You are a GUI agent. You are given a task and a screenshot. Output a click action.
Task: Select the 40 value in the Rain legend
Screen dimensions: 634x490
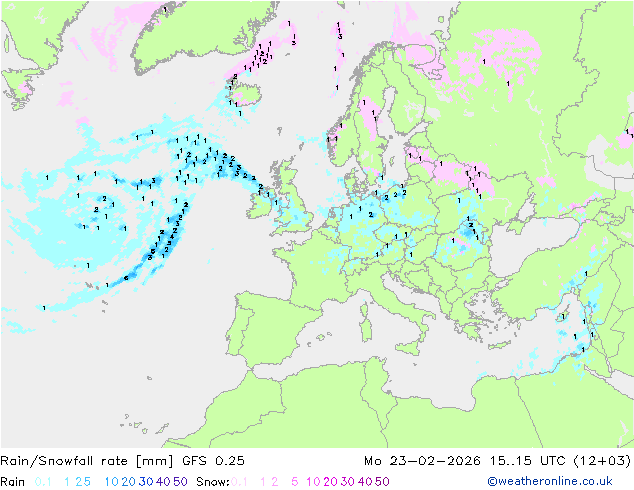(x=163, y=482)
